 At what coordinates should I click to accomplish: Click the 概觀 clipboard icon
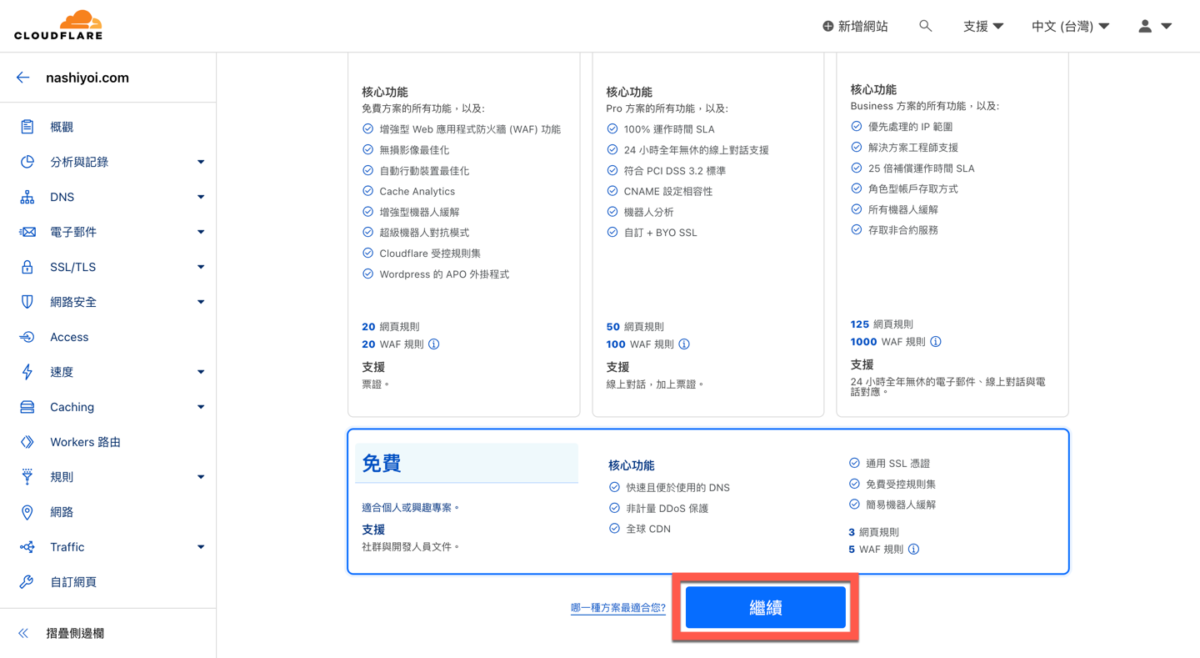pyautogui.click(x=28, y=127)
